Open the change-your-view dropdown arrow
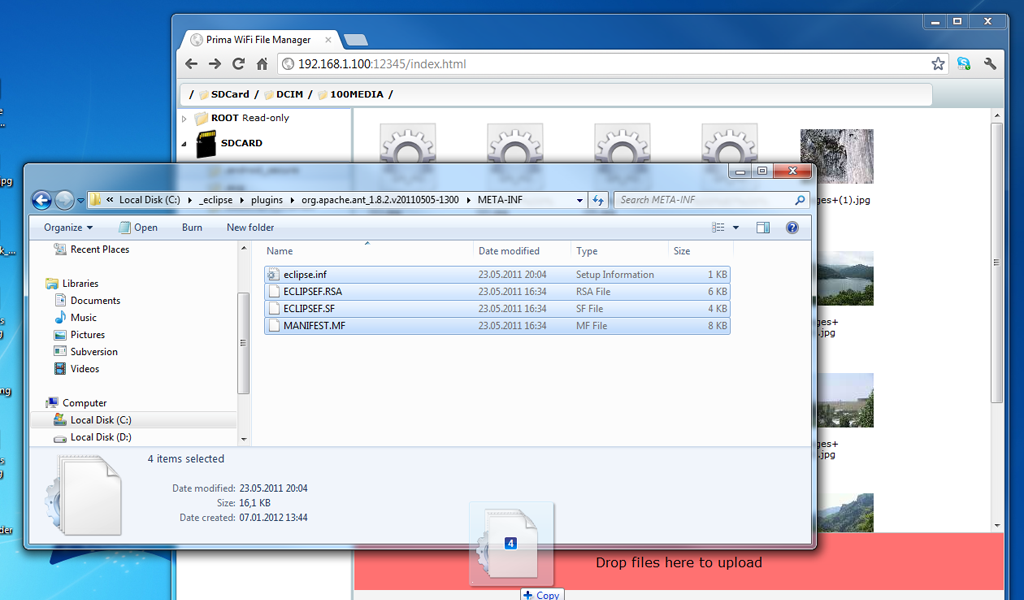Screen dimensions: 1024x600 [736, 227]
